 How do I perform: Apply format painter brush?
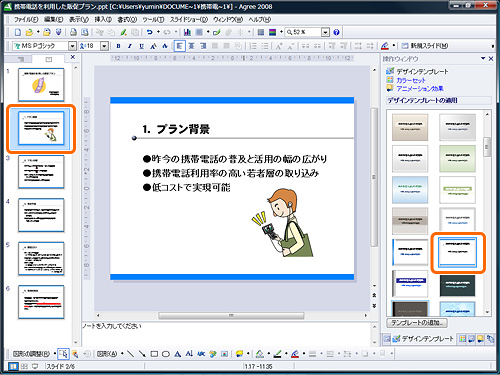pyautogui.click(x=123, y=32)
